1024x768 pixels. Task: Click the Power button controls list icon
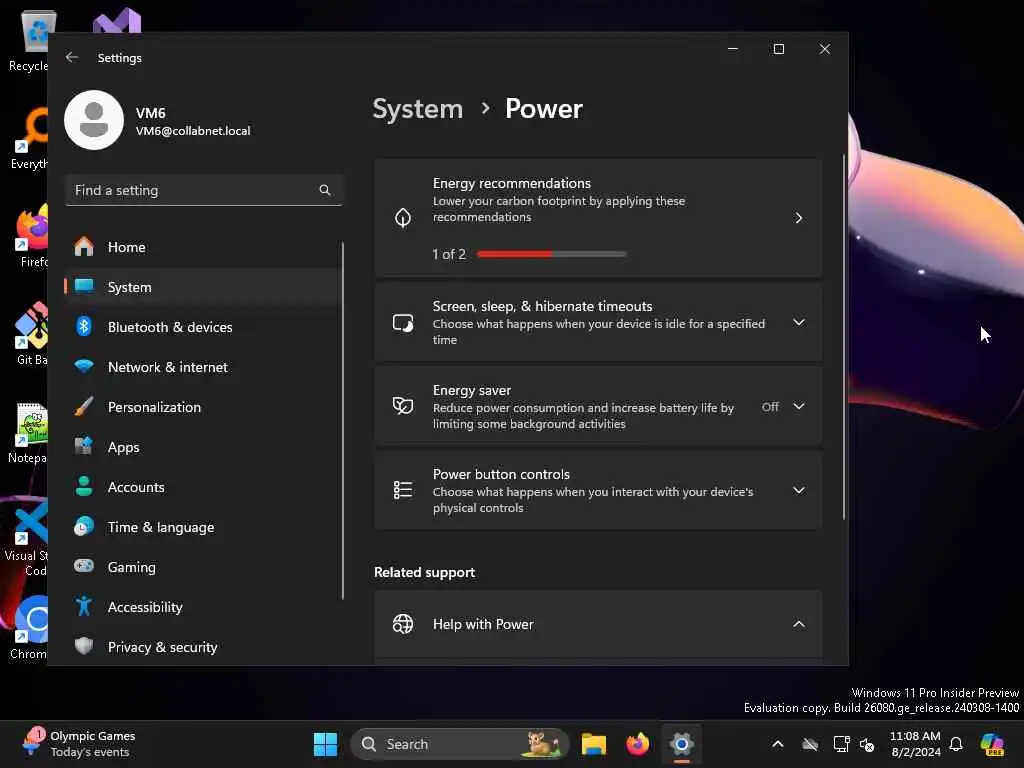(403, 490)
